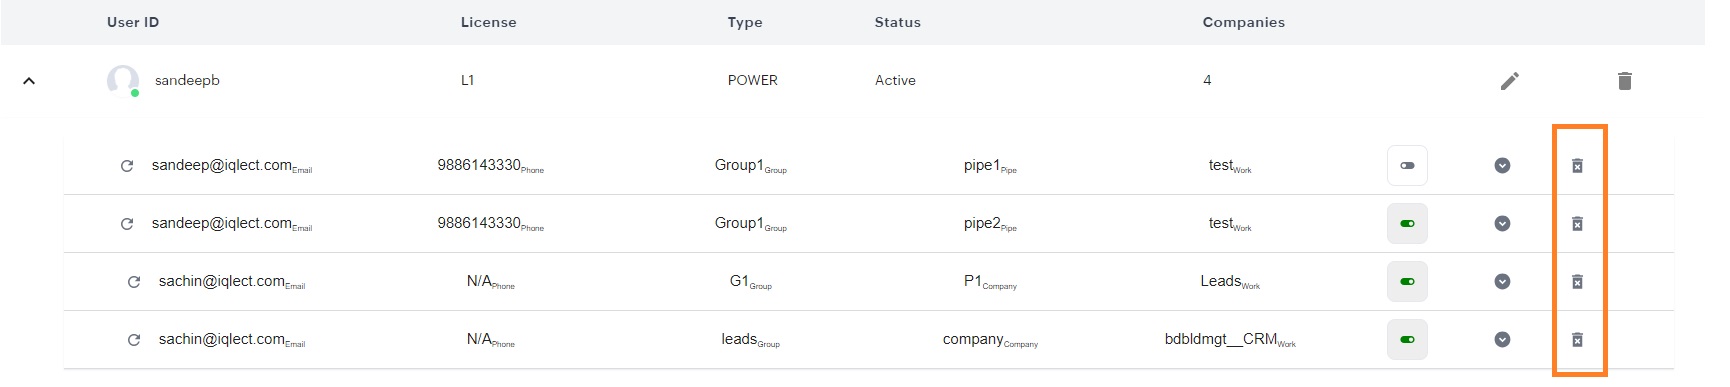
Task: Expand the dropdown arrow in the Leads row
Action: (1502, 282)
